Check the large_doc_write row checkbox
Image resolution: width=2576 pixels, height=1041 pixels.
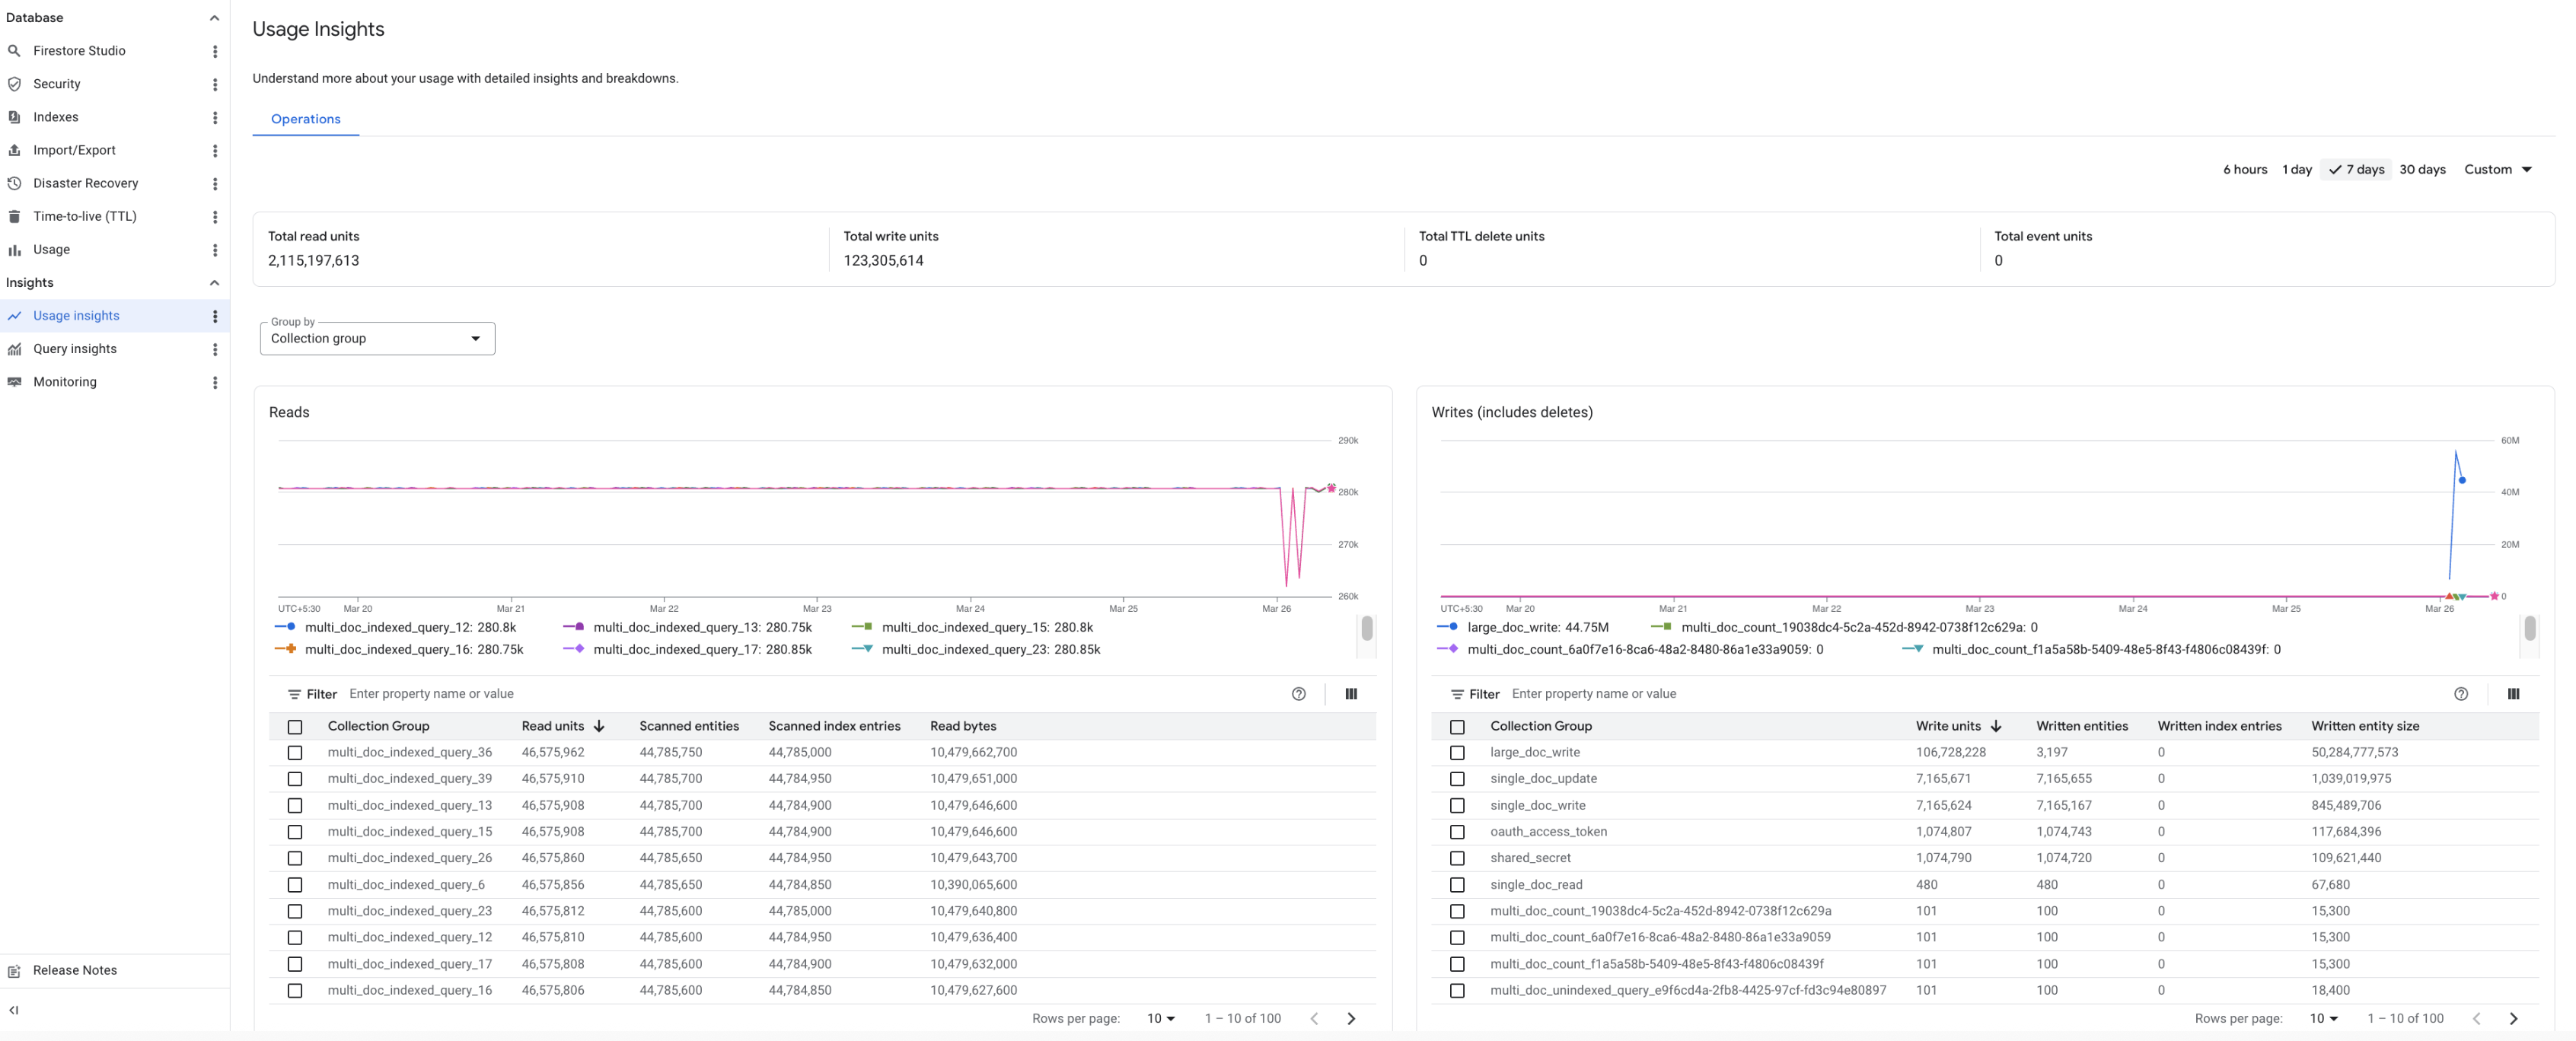click(x=1458, y=753)
